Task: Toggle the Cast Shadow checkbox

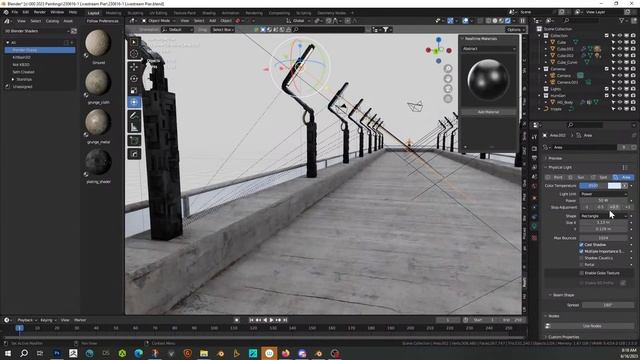Action: pyautogui.click(x=581, y=244)
